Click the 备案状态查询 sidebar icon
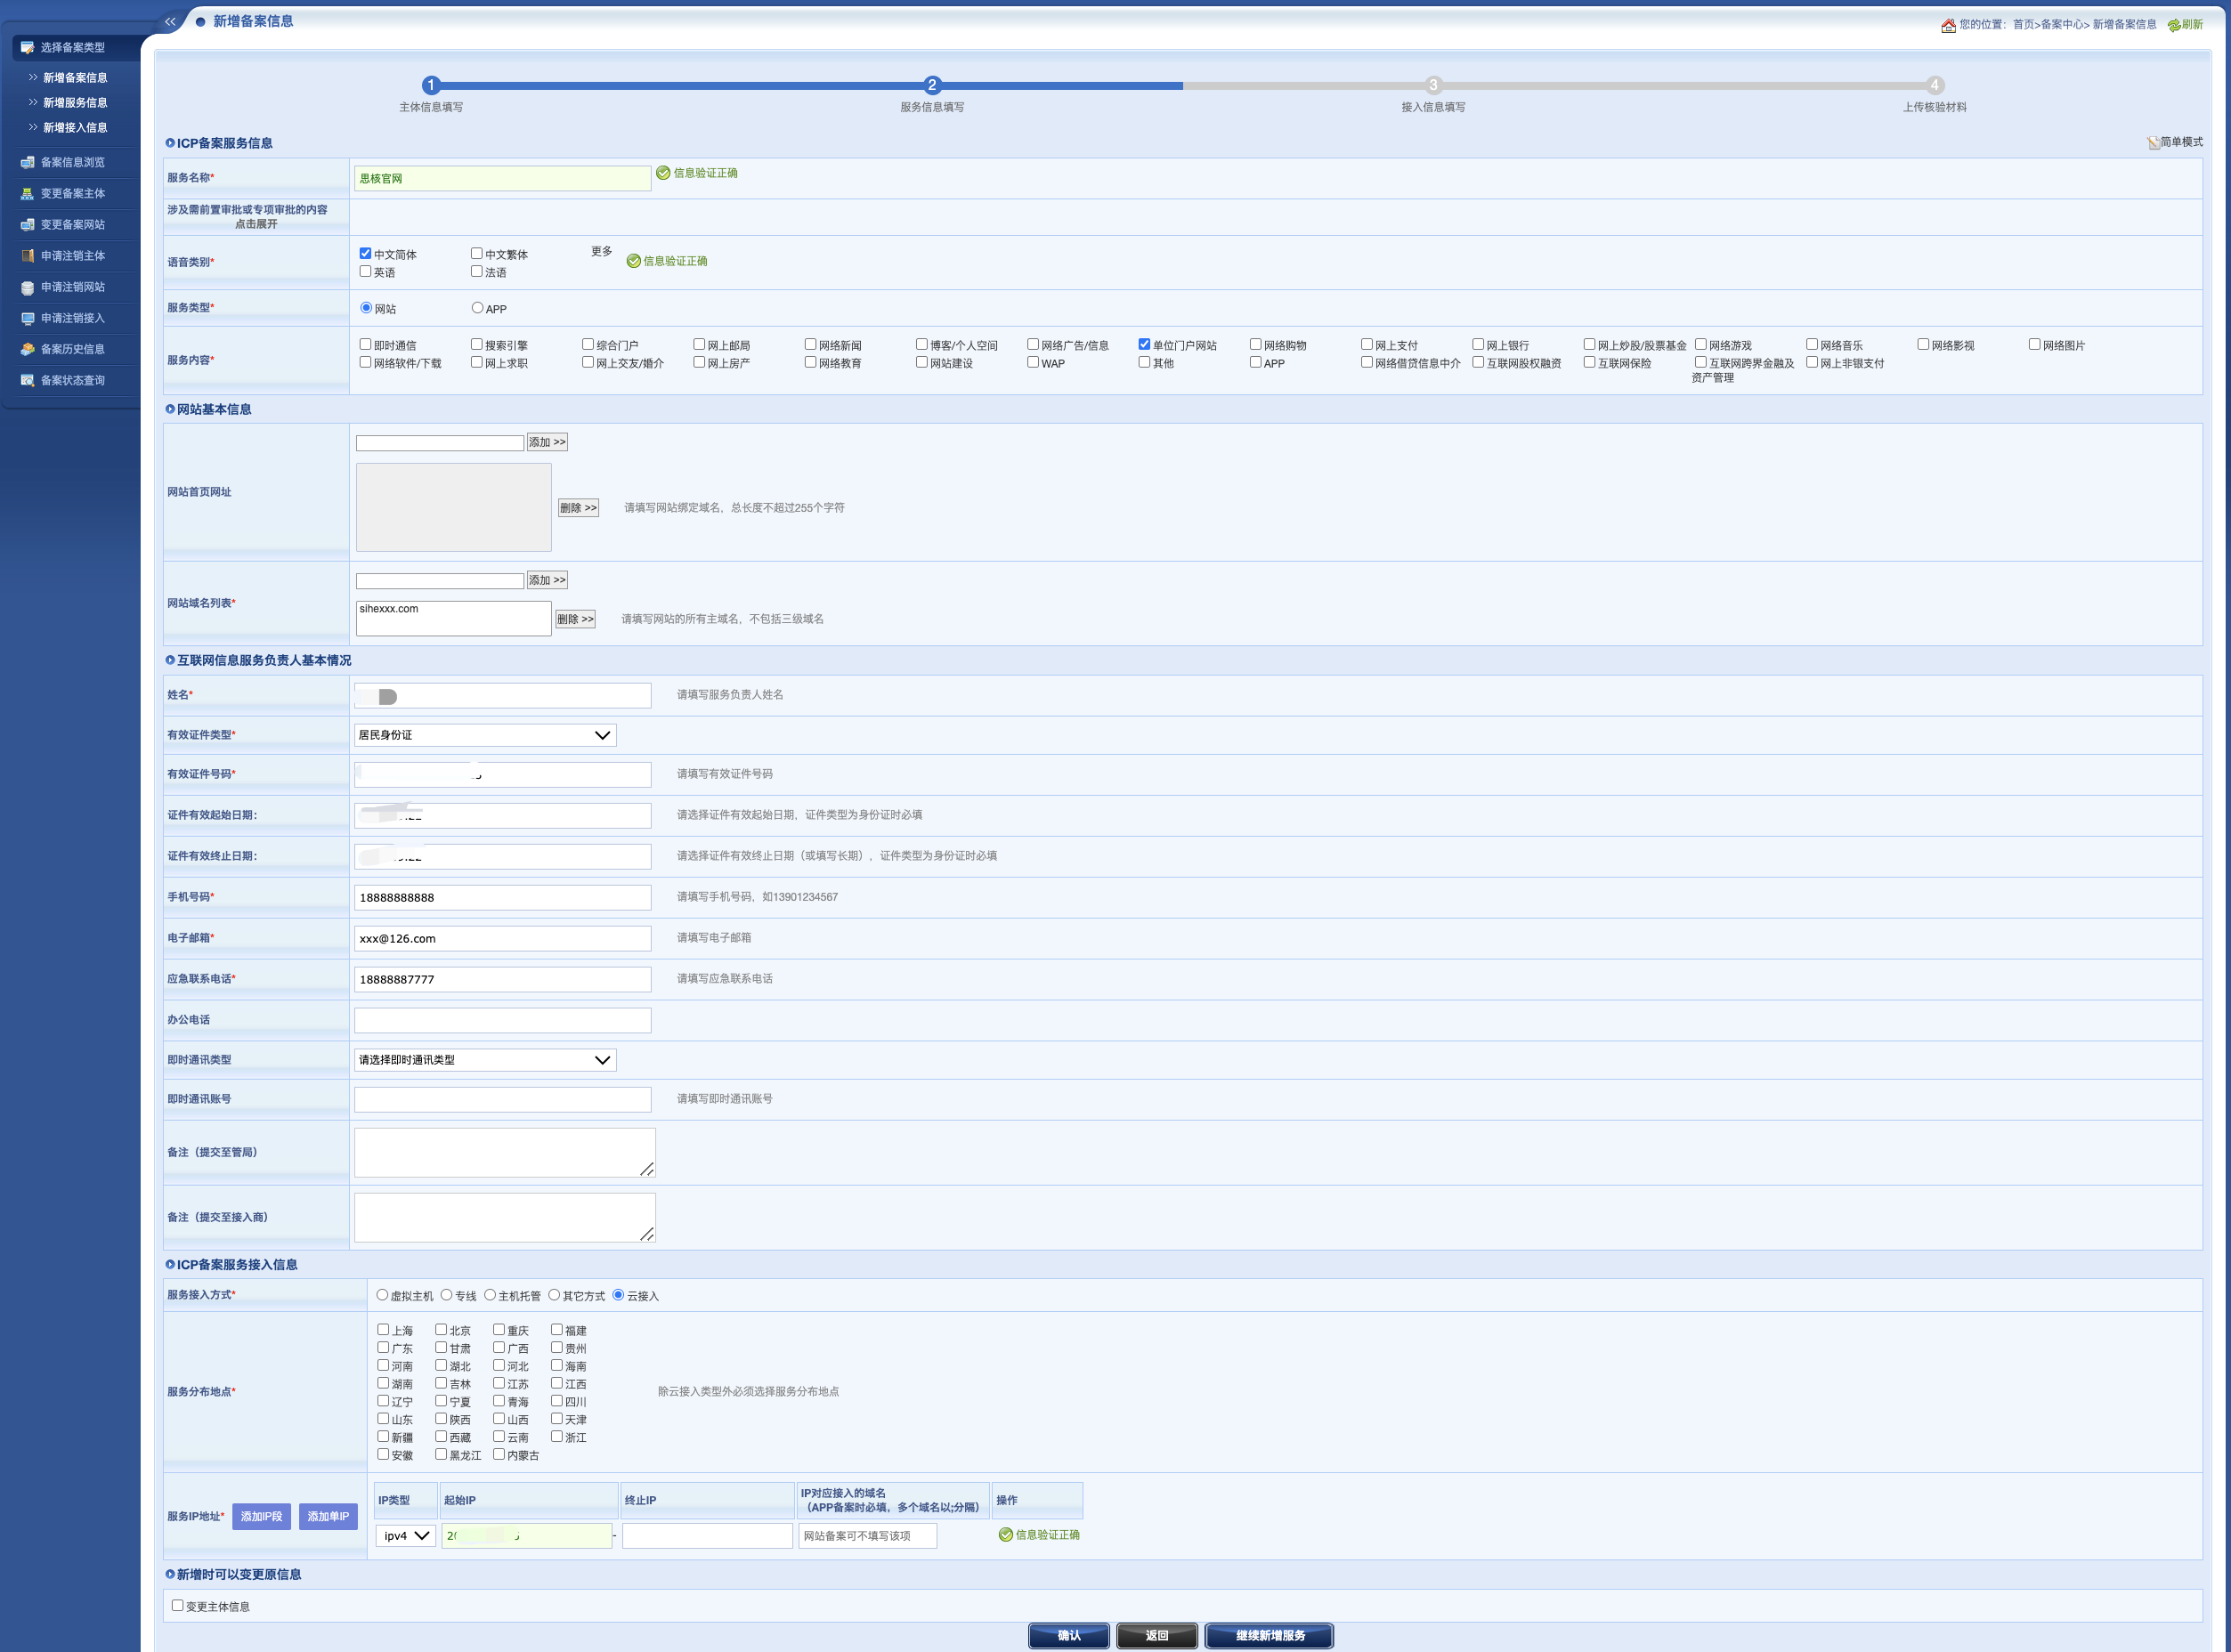This screenshot has width=2231, height=1652. 28,380
